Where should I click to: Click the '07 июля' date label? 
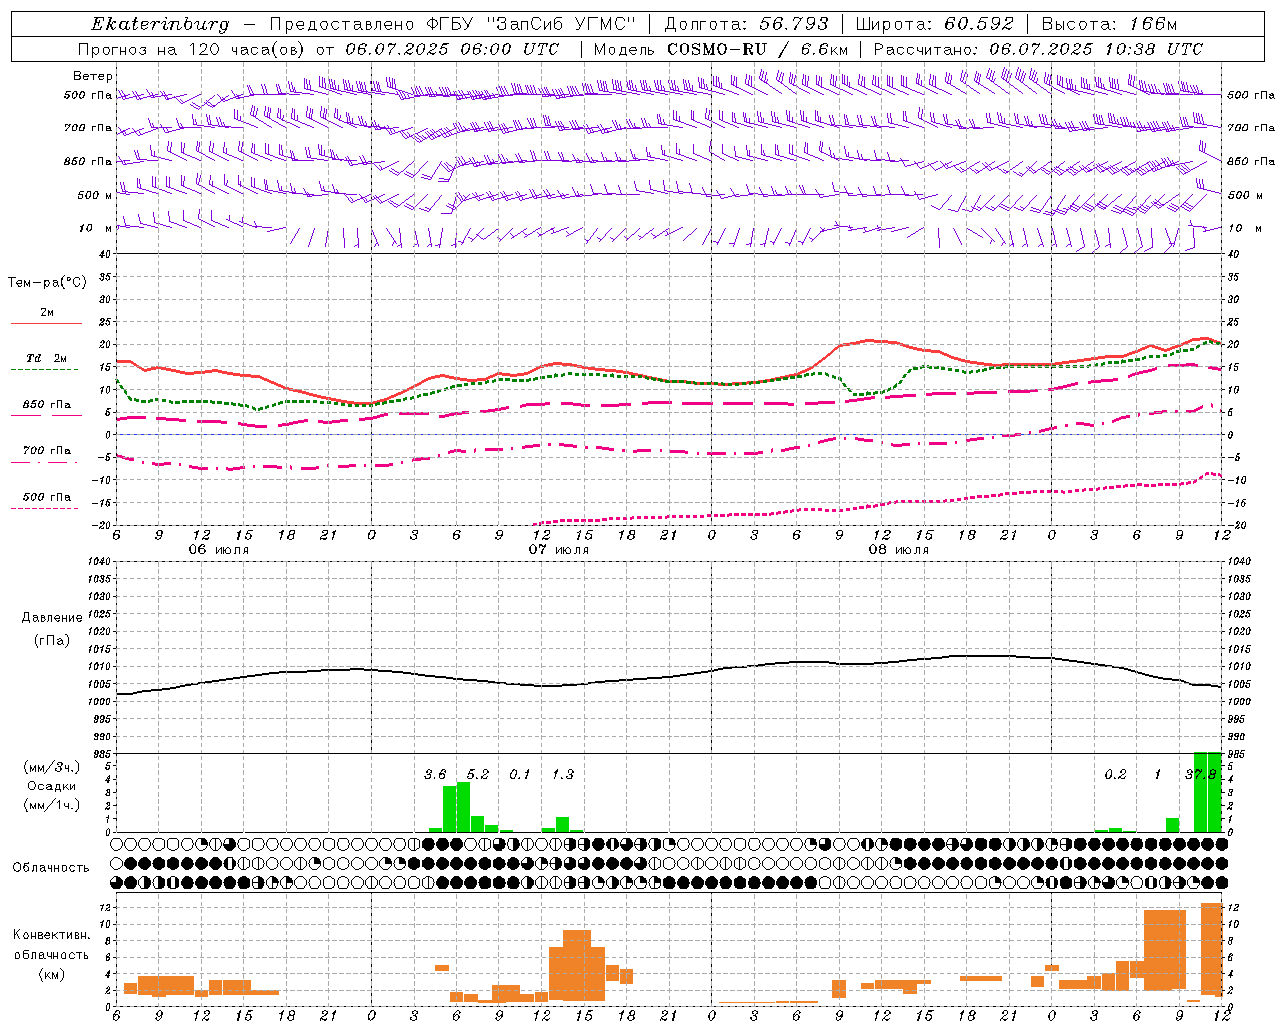(559, 550)
